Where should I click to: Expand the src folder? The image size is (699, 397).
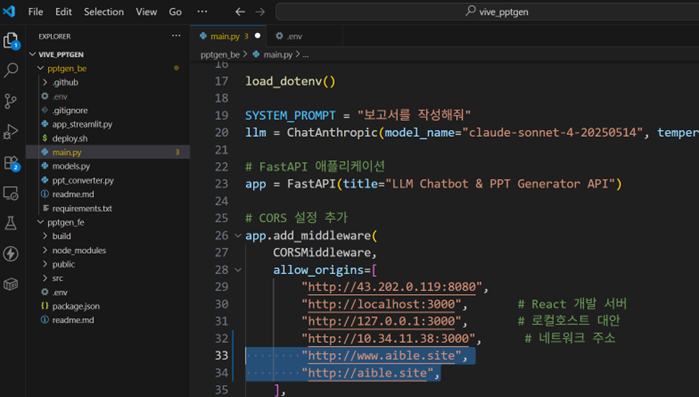tap(45, 278)
